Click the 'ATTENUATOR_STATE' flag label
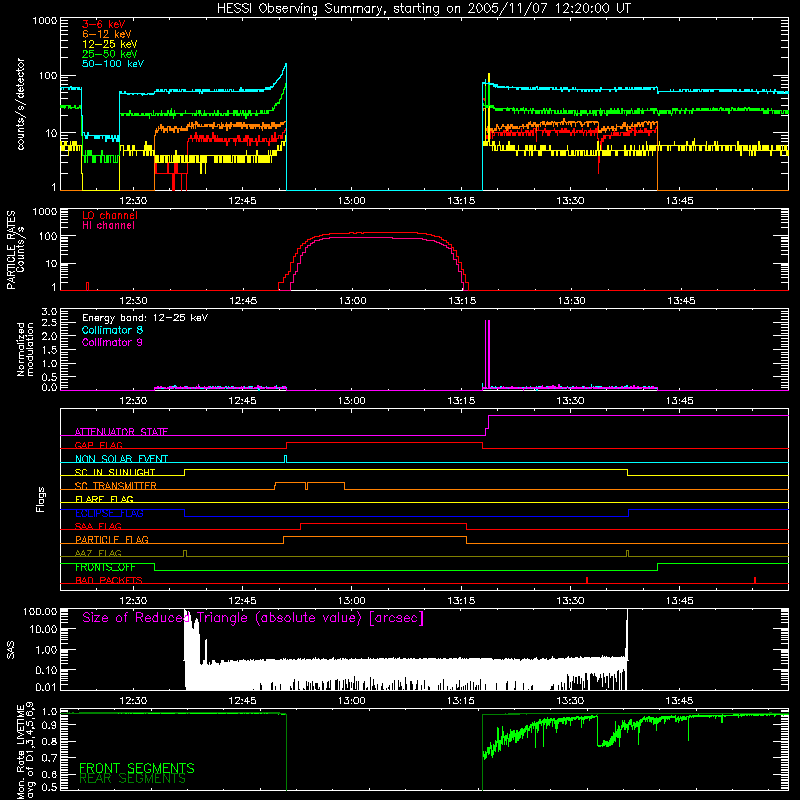Image resolution: width=800 pixels, height=800 pixels. pos(121,432)
